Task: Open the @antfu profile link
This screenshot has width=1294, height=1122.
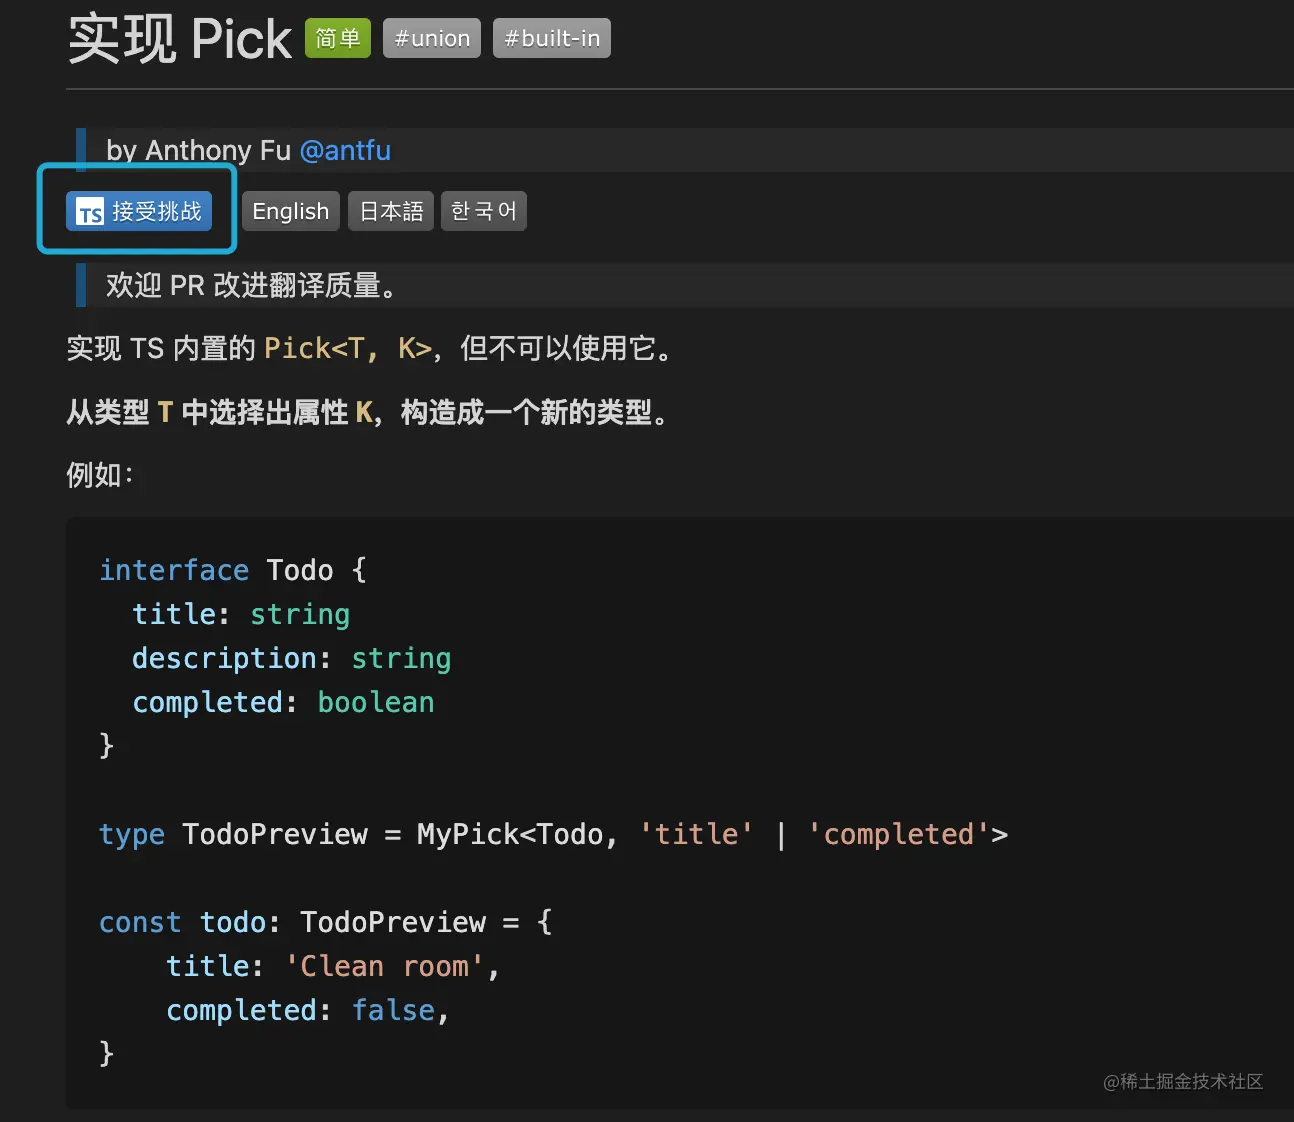Action: pyautogui.click(x=345, y=150)
